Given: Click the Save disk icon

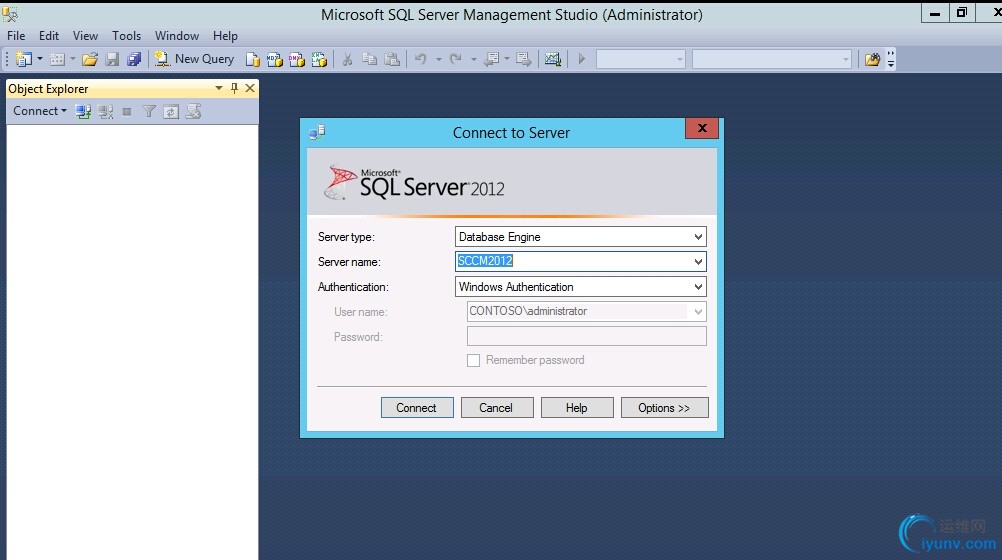Looking at the screenshot, I should click(x=112, y=59).
